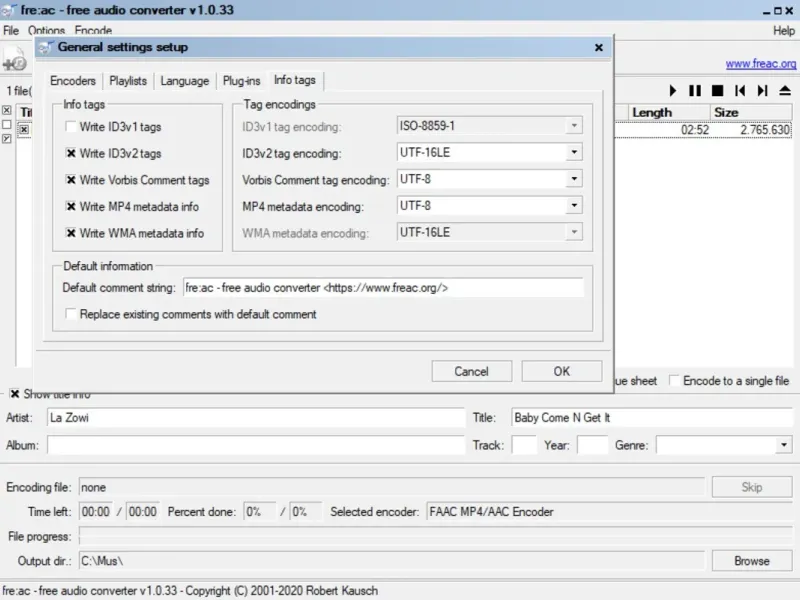The image size is (800, 600).
Task: Click the fre:ac dialog title icon
Action: tap(46, 47)
